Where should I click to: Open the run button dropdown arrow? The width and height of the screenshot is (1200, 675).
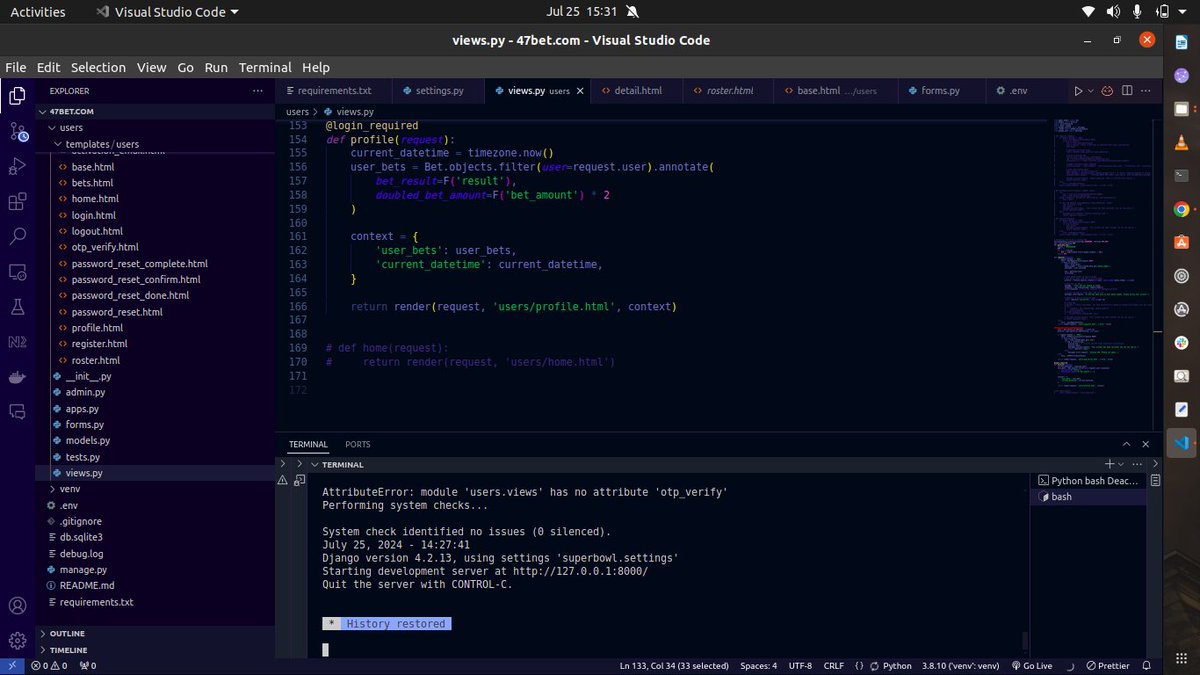pos(1090,90)
